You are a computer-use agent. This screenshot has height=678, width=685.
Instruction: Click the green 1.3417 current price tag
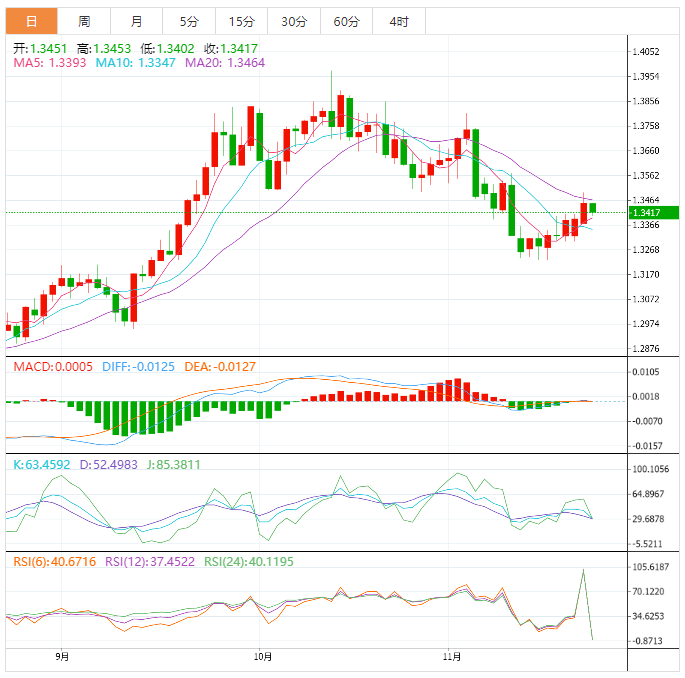click(654, 213)
